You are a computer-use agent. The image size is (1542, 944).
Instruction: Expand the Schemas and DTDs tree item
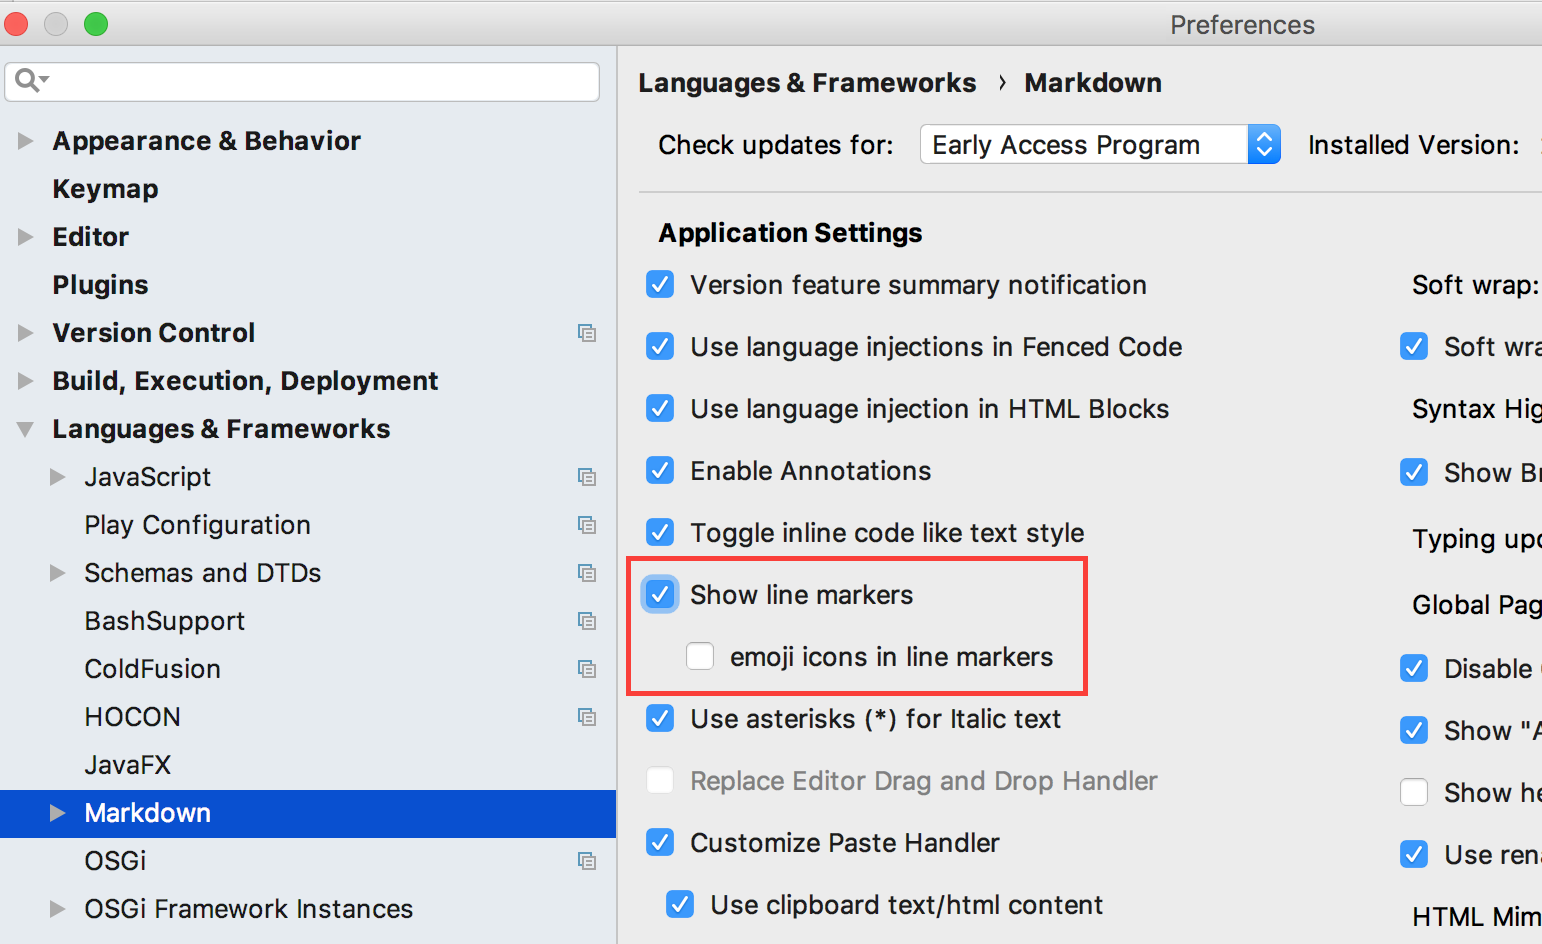pos(58,573)
